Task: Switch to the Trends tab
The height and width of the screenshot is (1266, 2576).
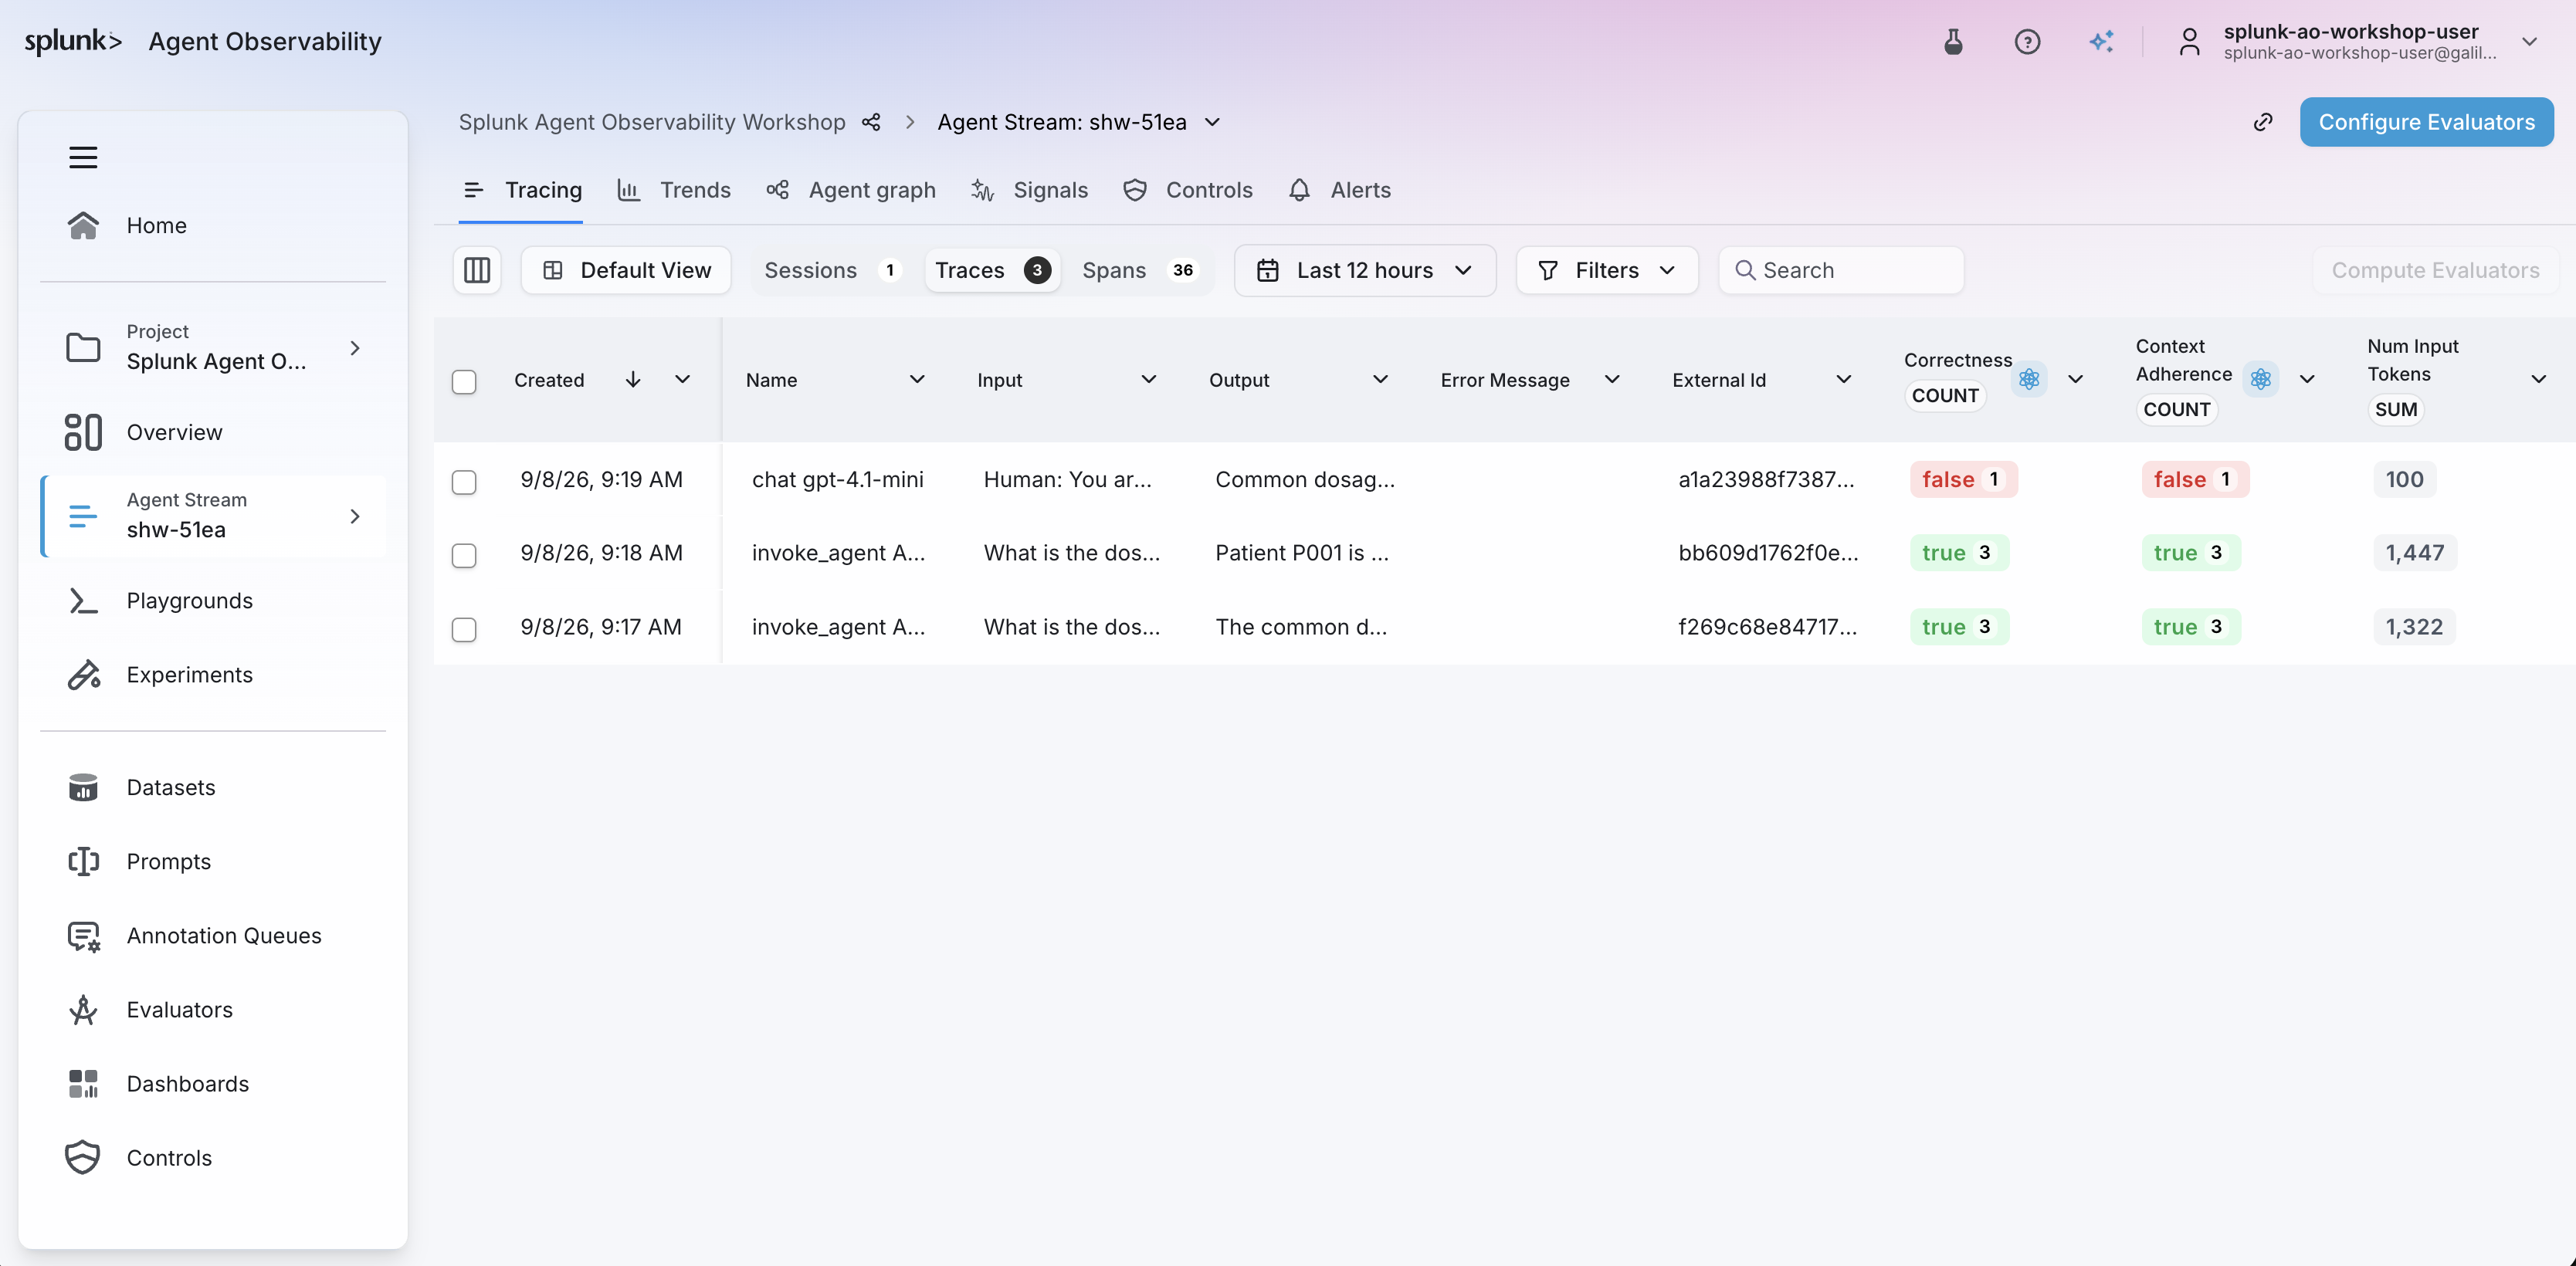Action: tap(674, 190)
